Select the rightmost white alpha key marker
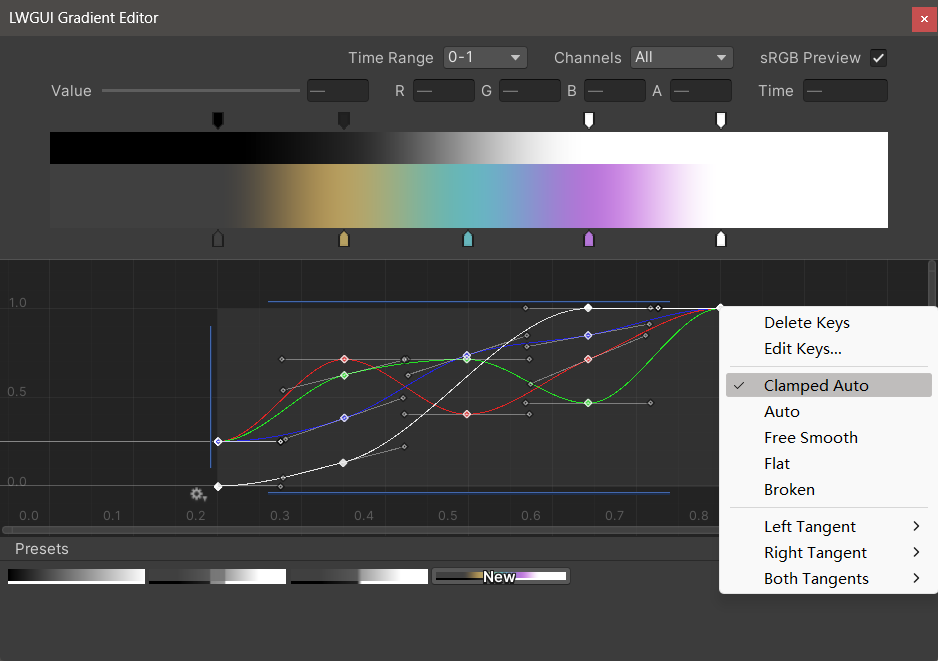The image size is (938, 661). click(721, 120)
